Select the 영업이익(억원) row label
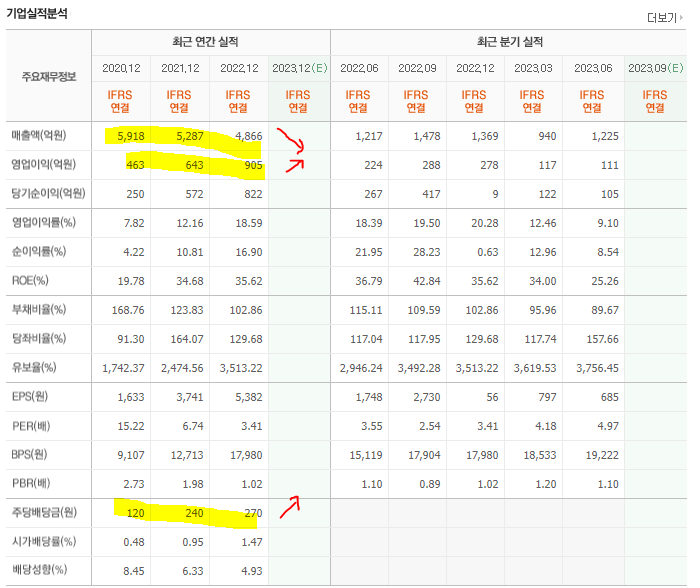This screenshot has height=588, width=700. coord(44,164)
